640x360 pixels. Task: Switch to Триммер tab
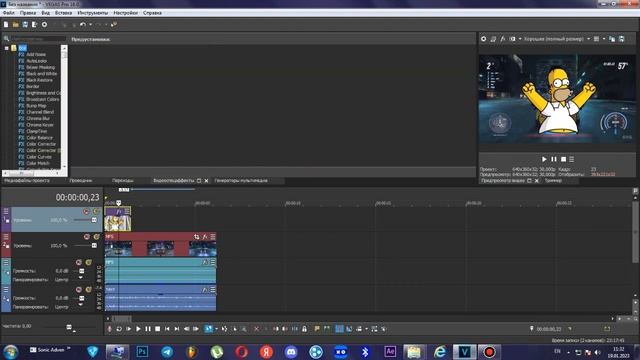(553, 180)
